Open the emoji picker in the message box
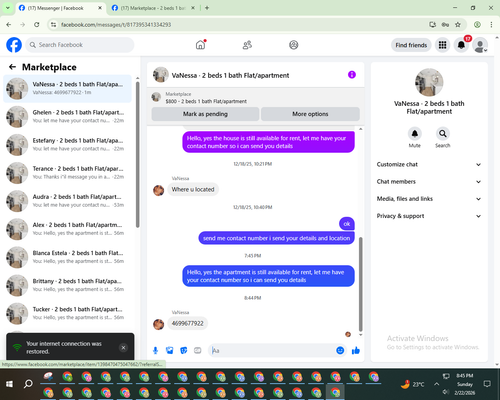The image size is (500, 400). 340,350
